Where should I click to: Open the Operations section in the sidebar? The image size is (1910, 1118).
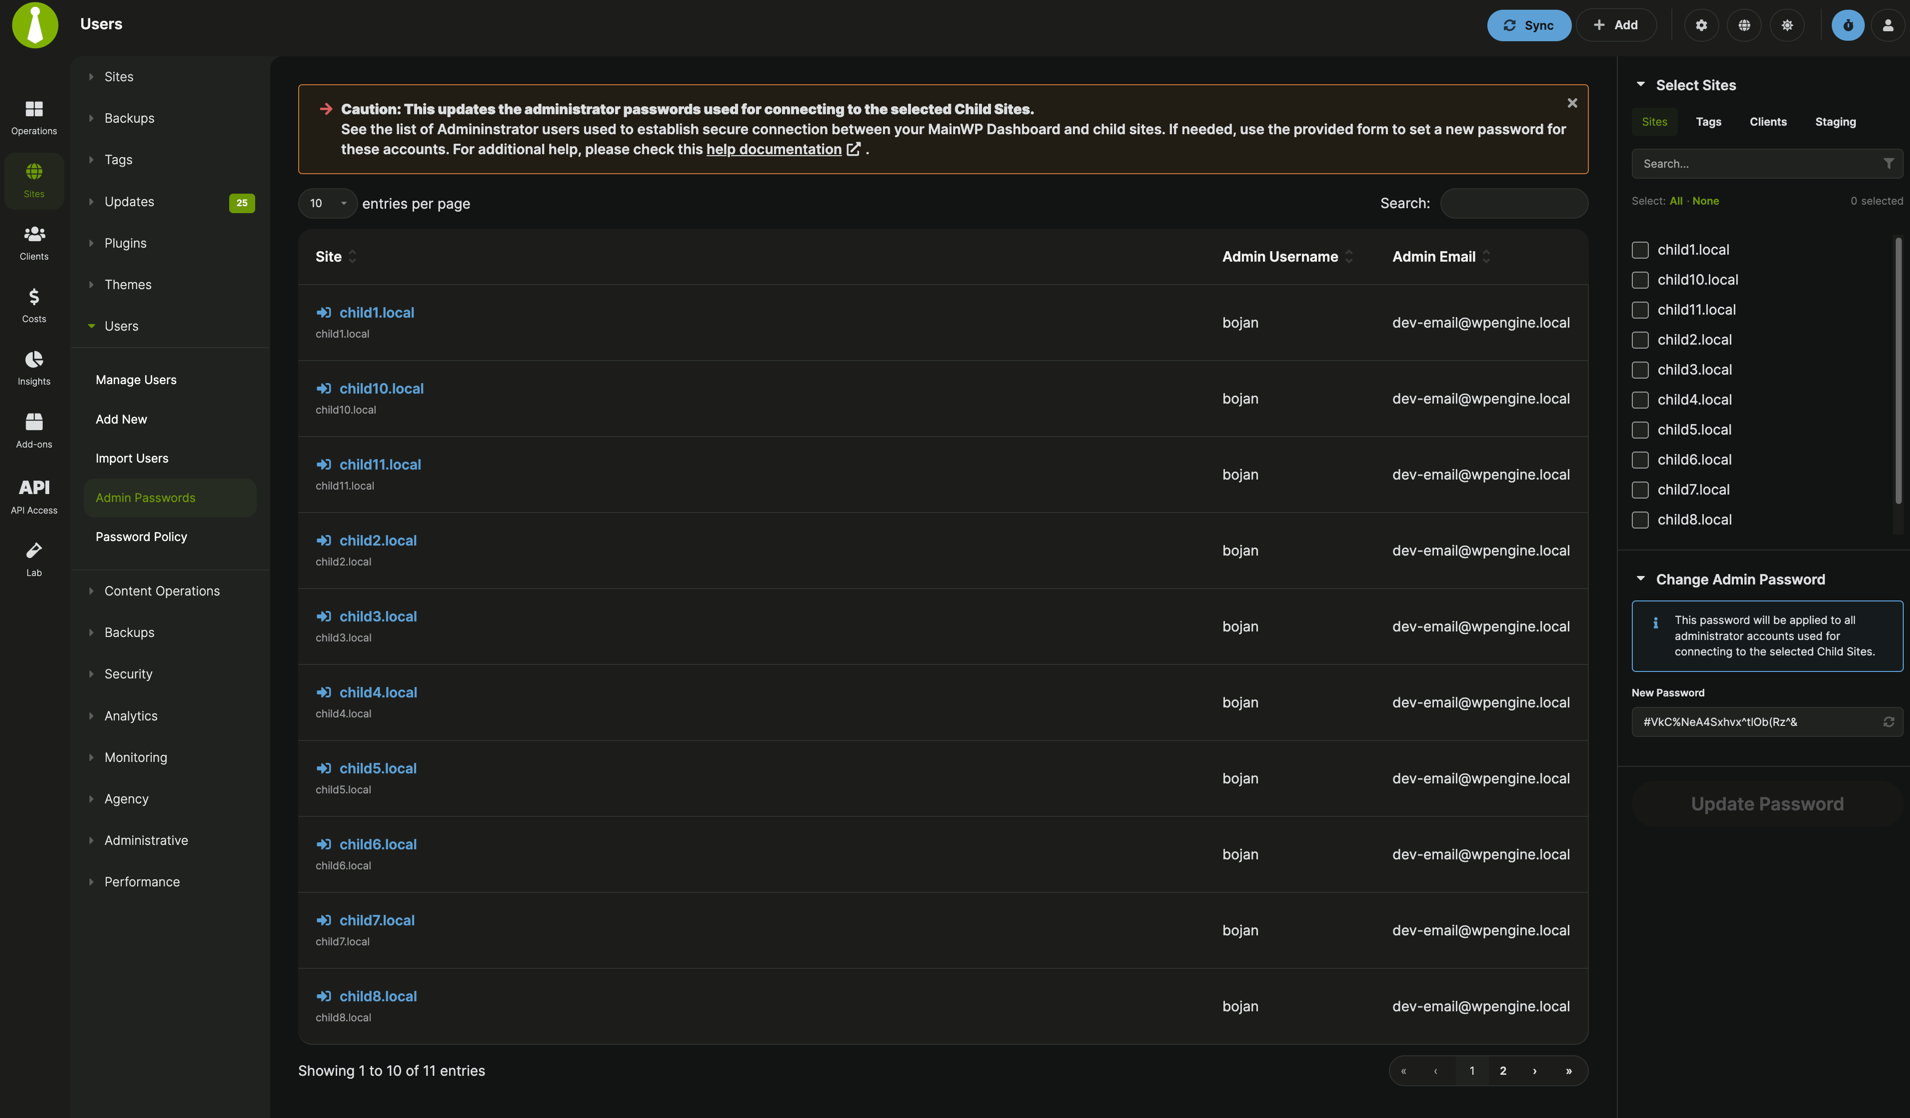33,117
